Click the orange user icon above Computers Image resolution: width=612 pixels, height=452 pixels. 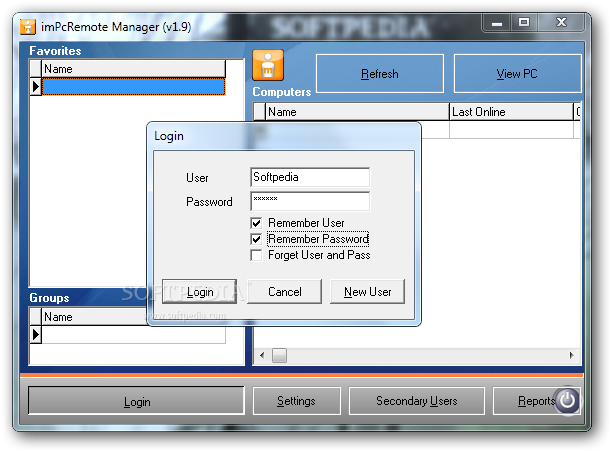coord(268,66)
